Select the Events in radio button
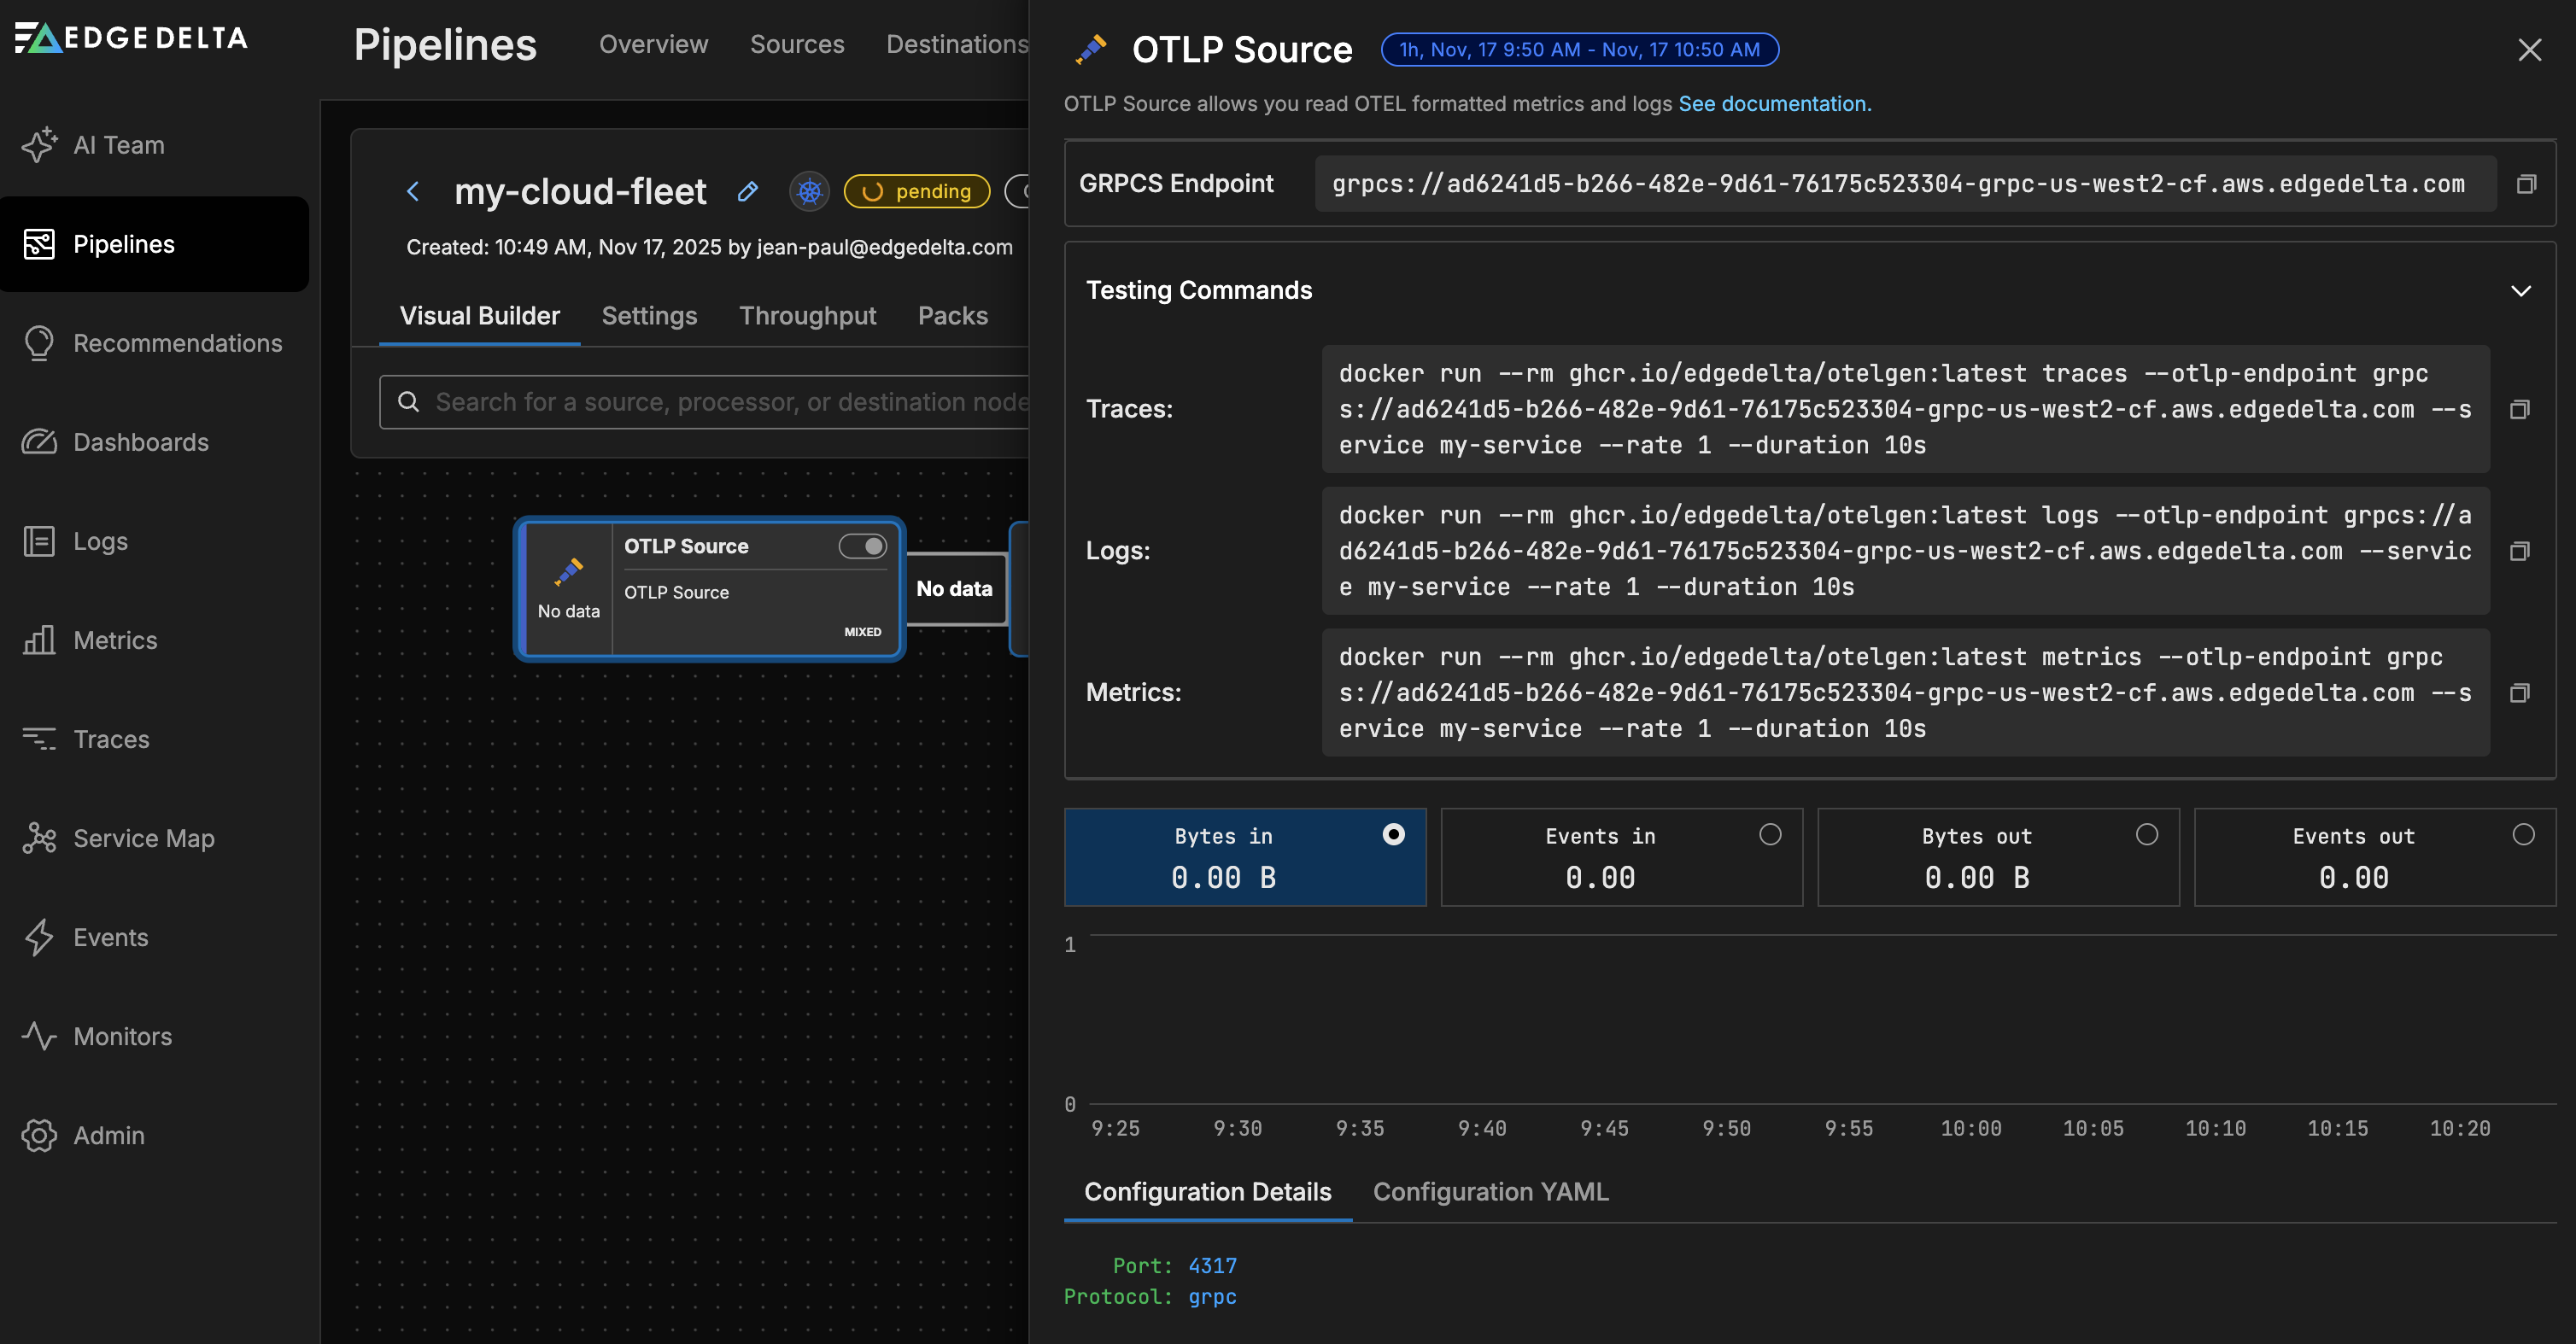This screenshot has height=1344, width=2576. [x=1769, y=834]
